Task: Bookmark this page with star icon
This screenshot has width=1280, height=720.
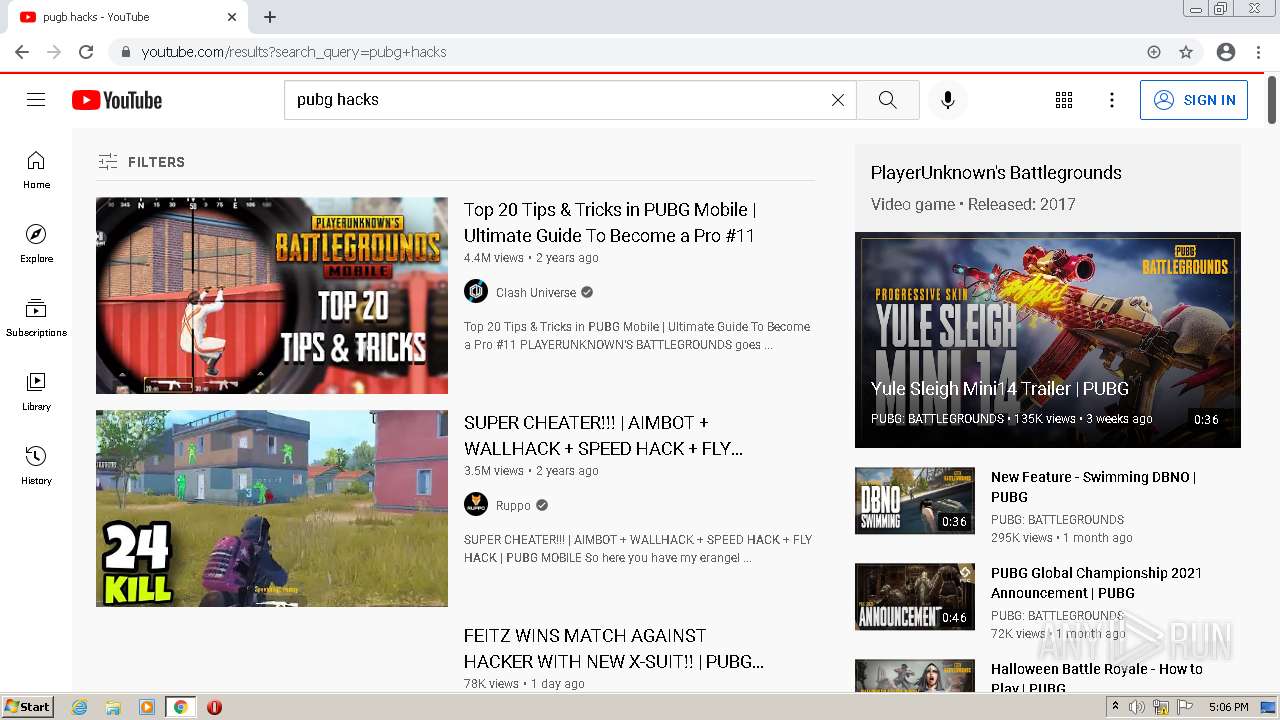Action: click(x=1186, y=52)
